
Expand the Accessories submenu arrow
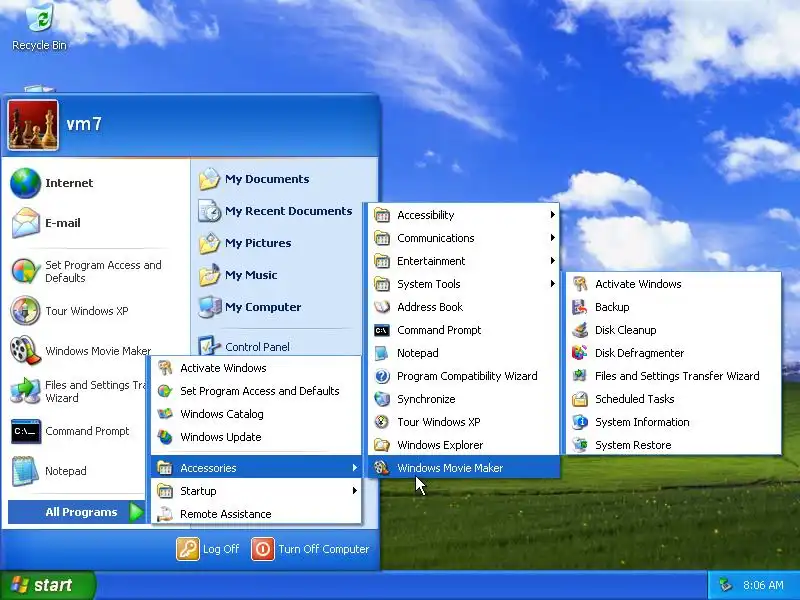[x=354, y=467]
